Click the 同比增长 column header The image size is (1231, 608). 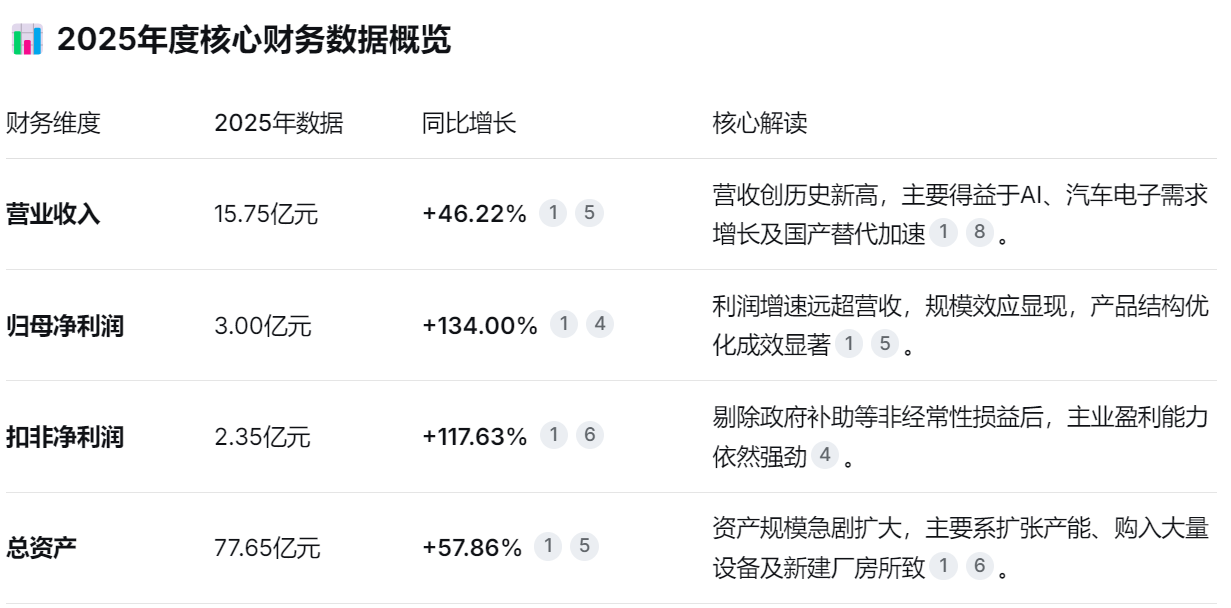point(469,124)
